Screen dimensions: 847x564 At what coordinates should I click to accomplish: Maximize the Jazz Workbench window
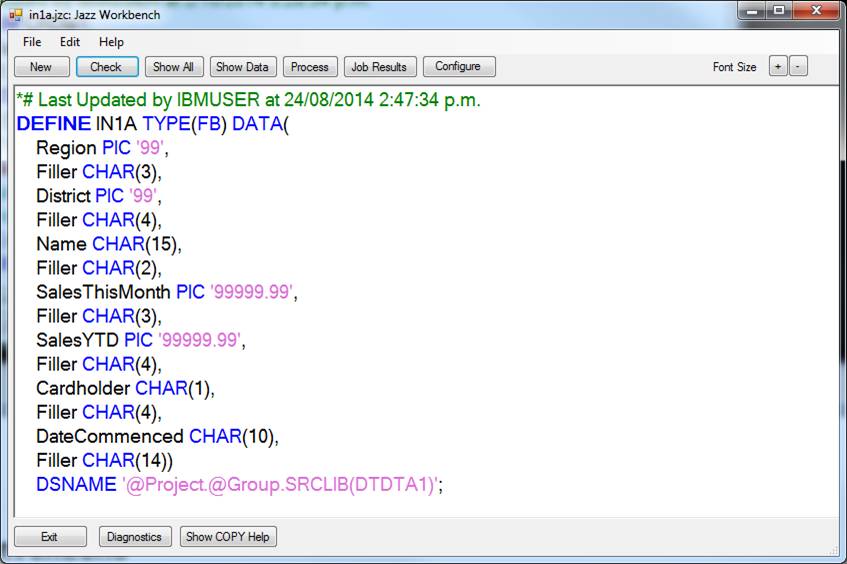(x=778, y=11)
